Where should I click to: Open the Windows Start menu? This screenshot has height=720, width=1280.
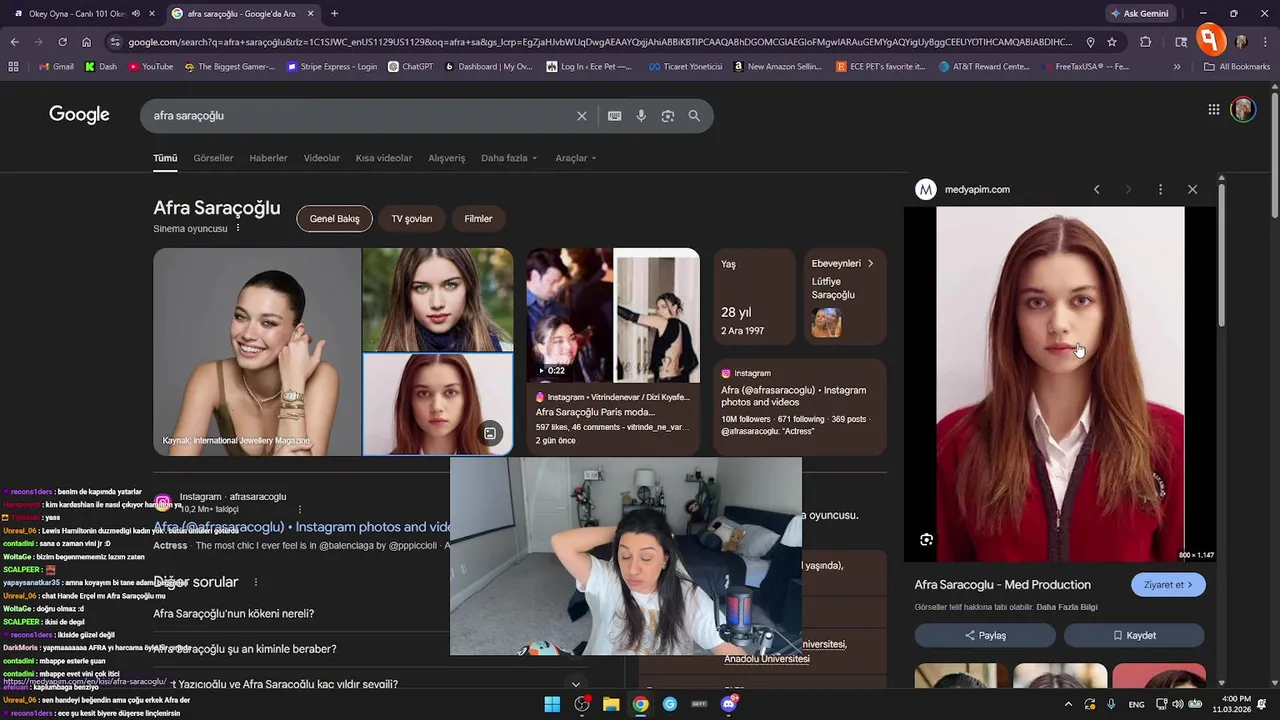(x=552, y=704)
